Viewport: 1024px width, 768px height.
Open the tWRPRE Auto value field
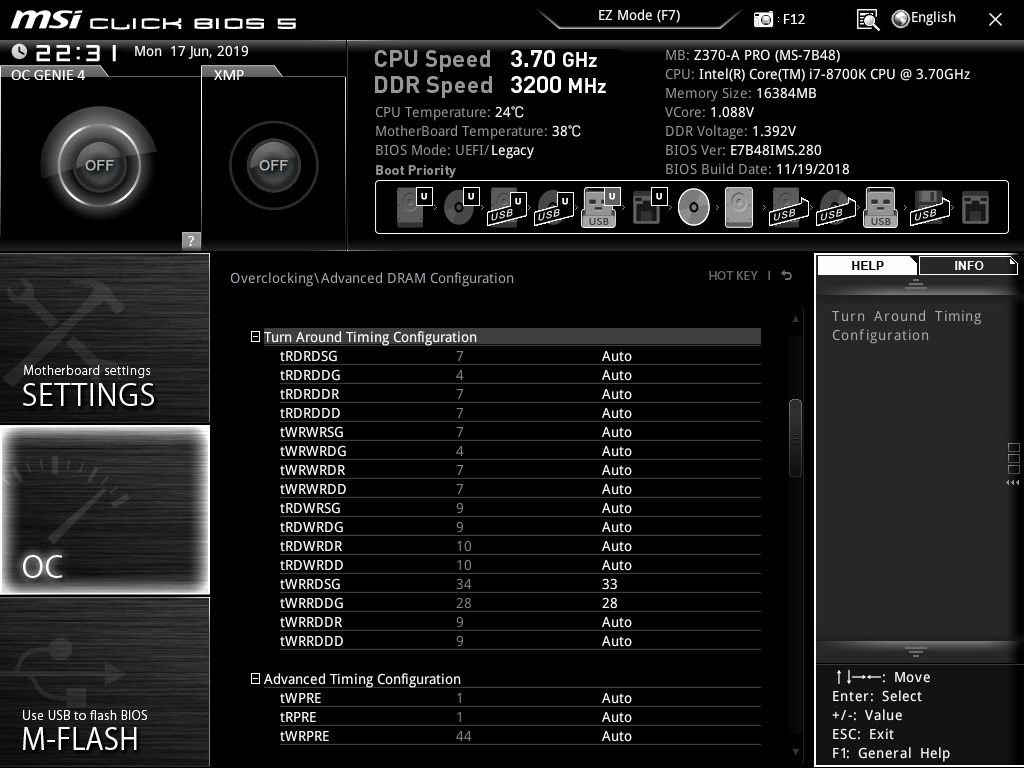616,736
